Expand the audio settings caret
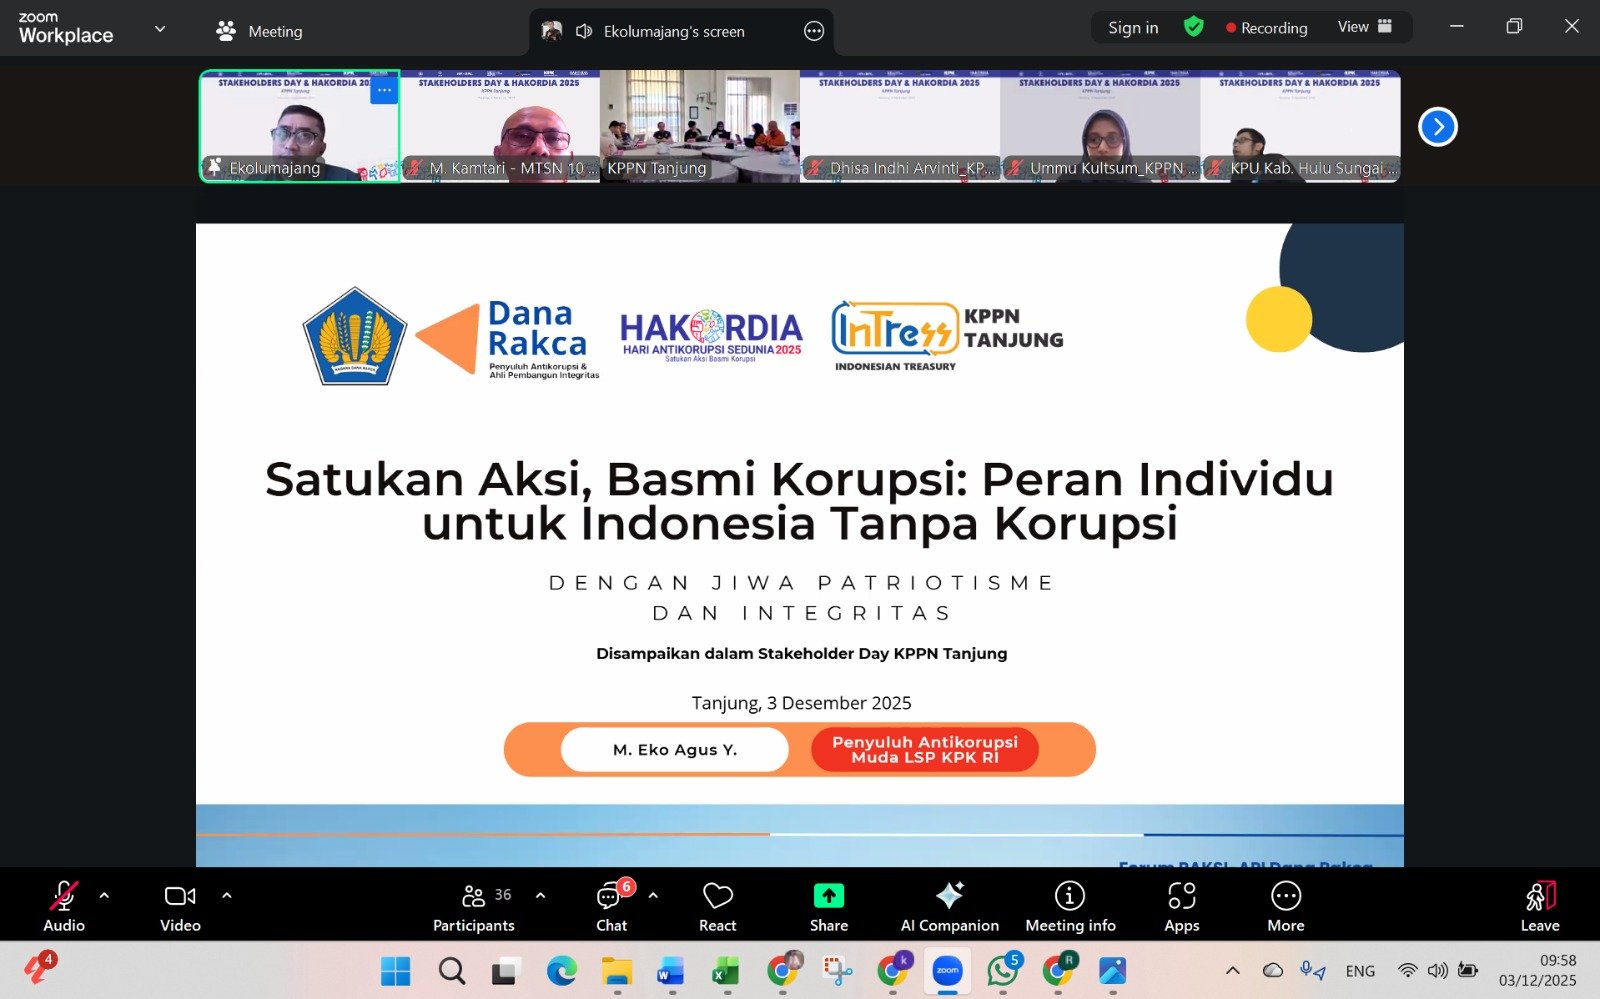The height and width of the screenshot is (999, 1600). click(x=104, y=895)
